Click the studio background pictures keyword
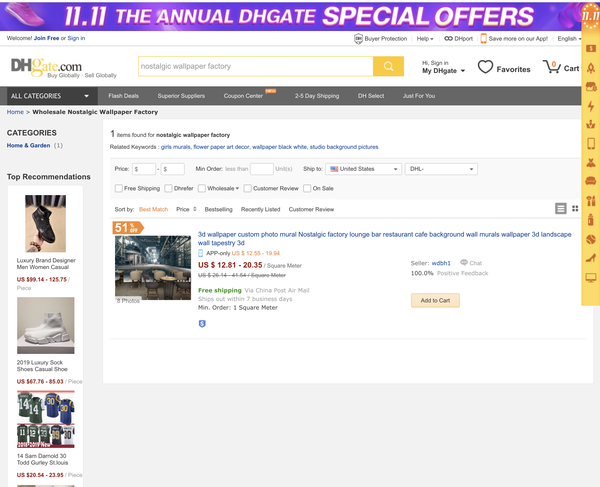The image size is (600, 487). [344, 147]
